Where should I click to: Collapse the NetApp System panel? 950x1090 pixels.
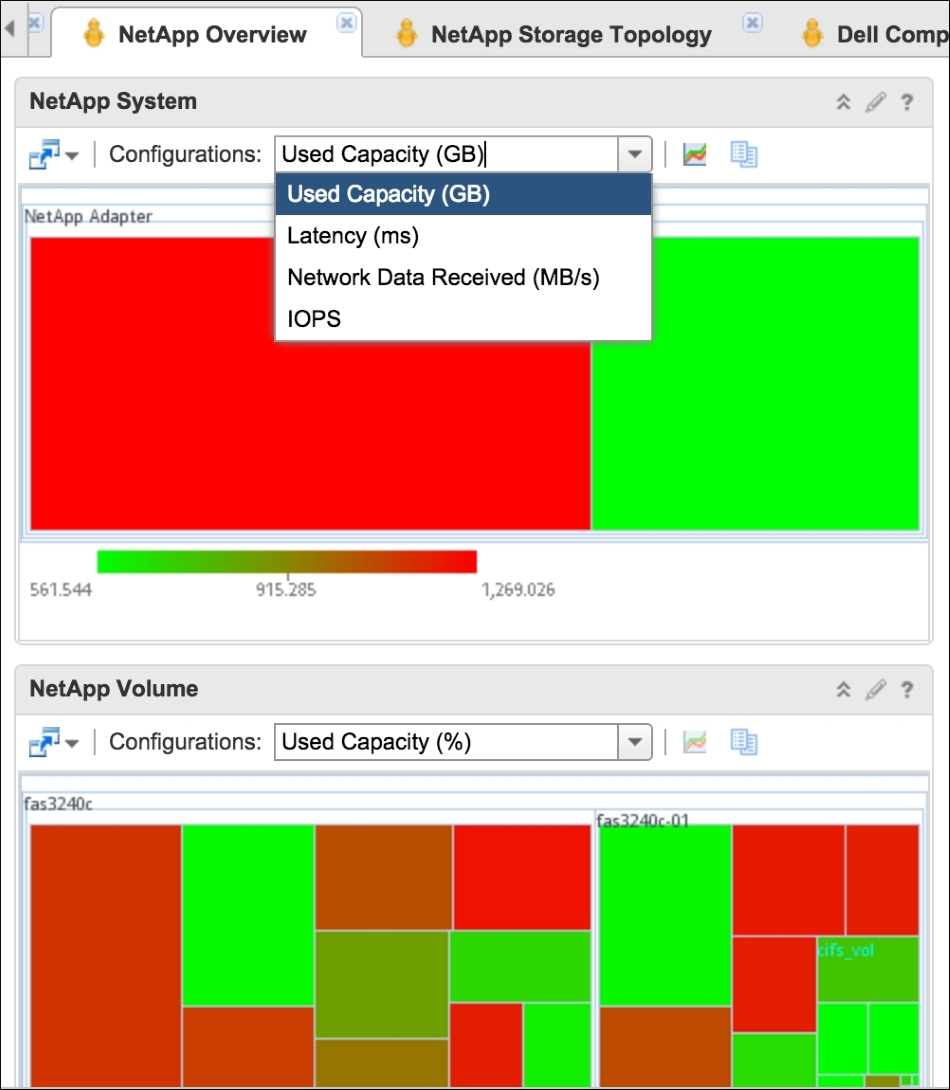(843, 101)
